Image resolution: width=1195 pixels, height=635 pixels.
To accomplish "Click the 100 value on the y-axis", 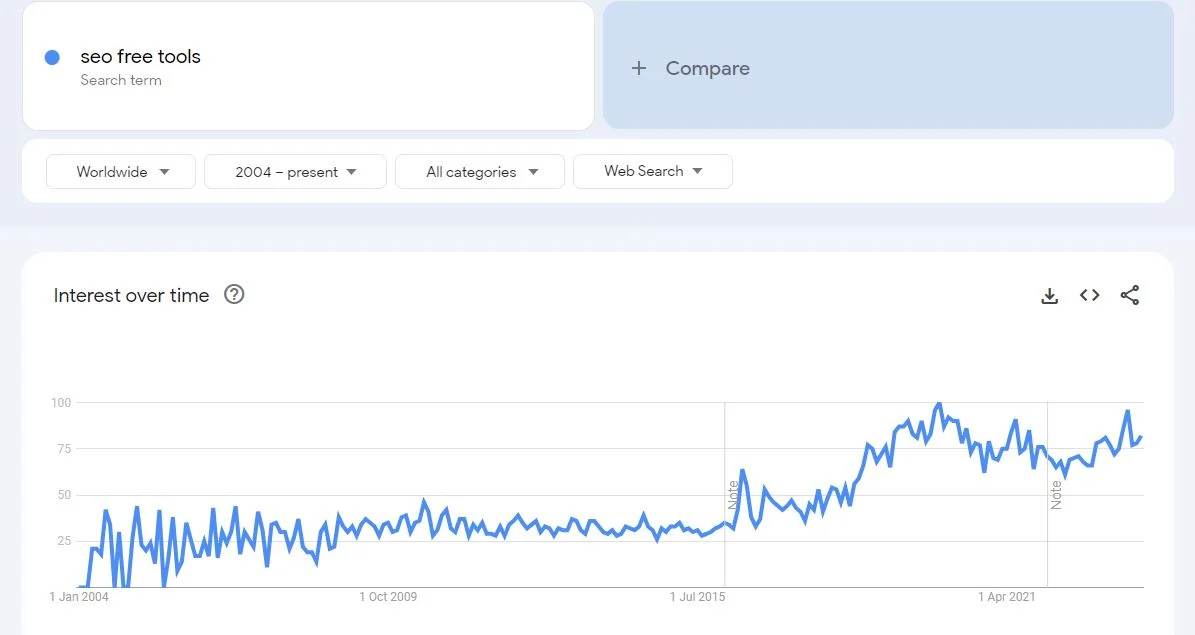I will (x=61, y=402).
